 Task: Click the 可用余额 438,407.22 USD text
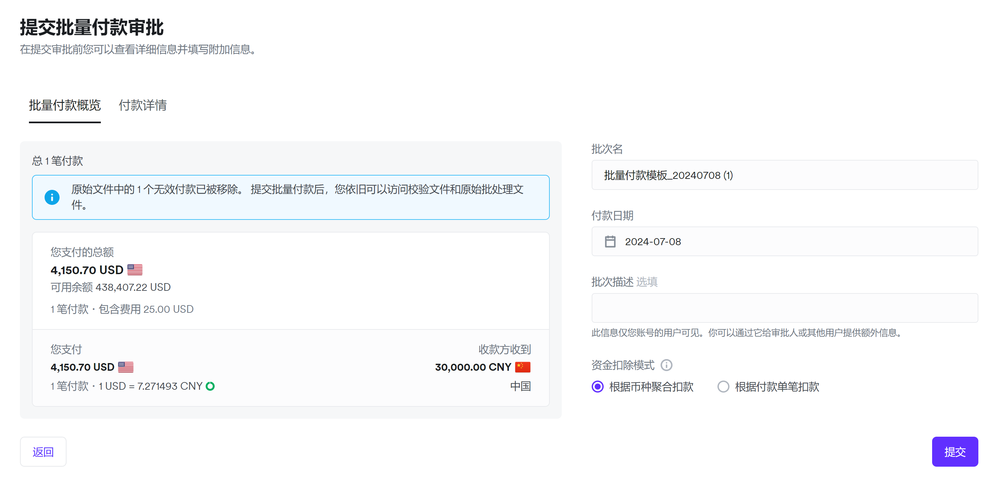[x=111, y=287]
